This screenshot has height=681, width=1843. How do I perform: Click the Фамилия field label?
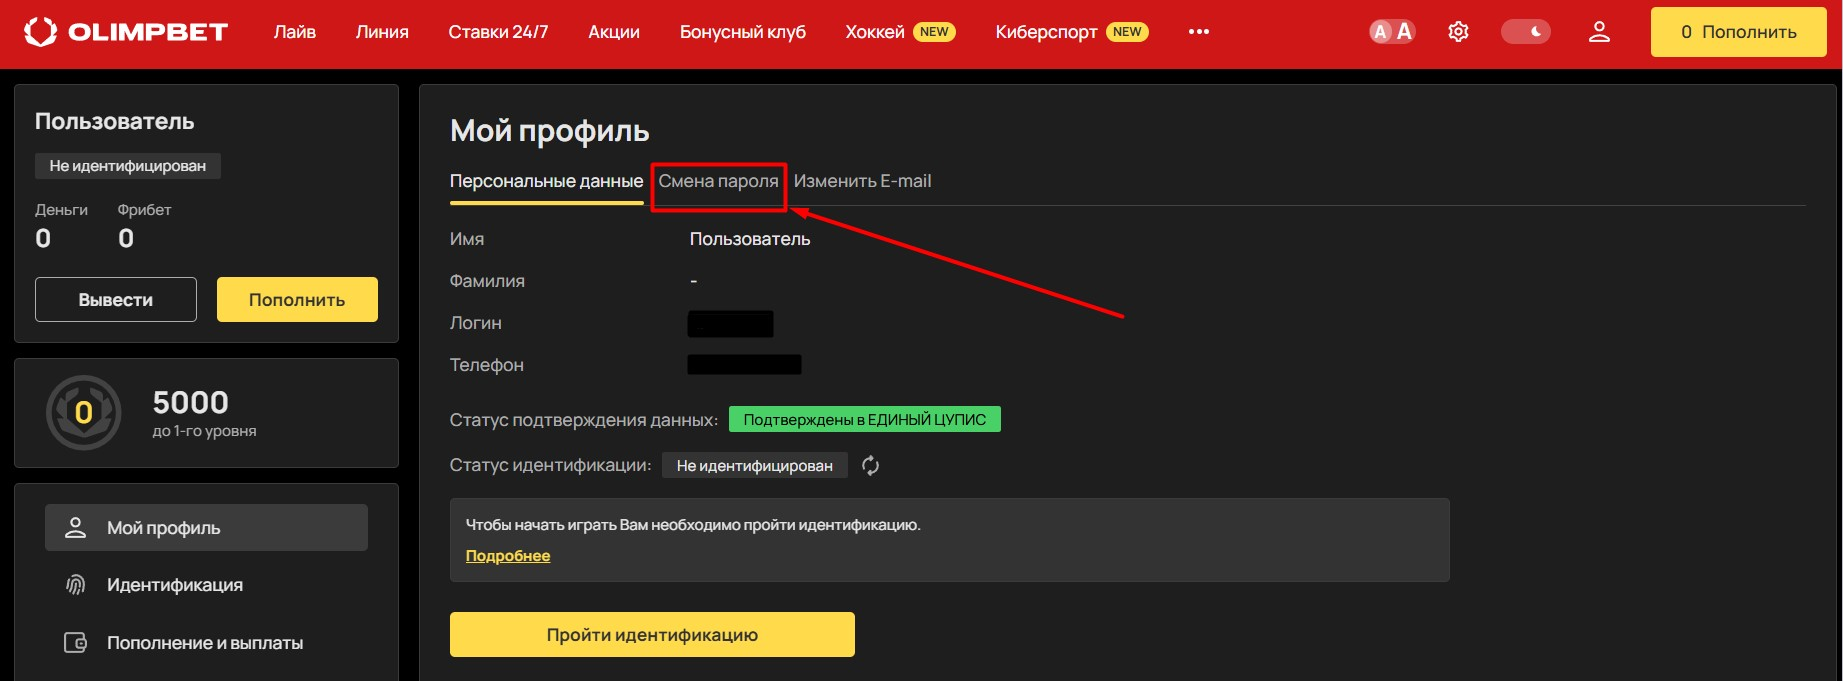click(487, 281)
